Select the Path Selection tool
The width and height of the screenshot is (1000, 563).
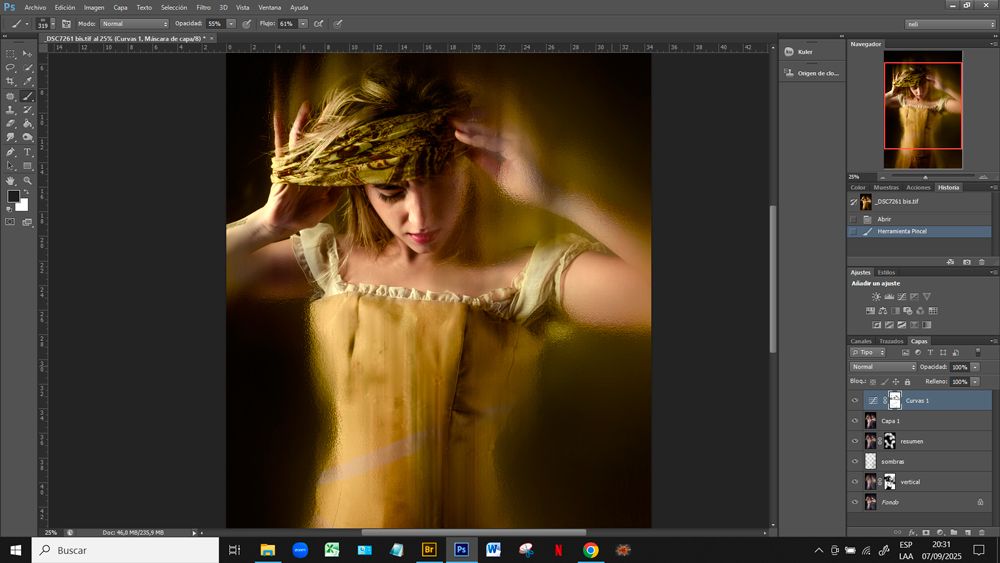tap(10, 166)
